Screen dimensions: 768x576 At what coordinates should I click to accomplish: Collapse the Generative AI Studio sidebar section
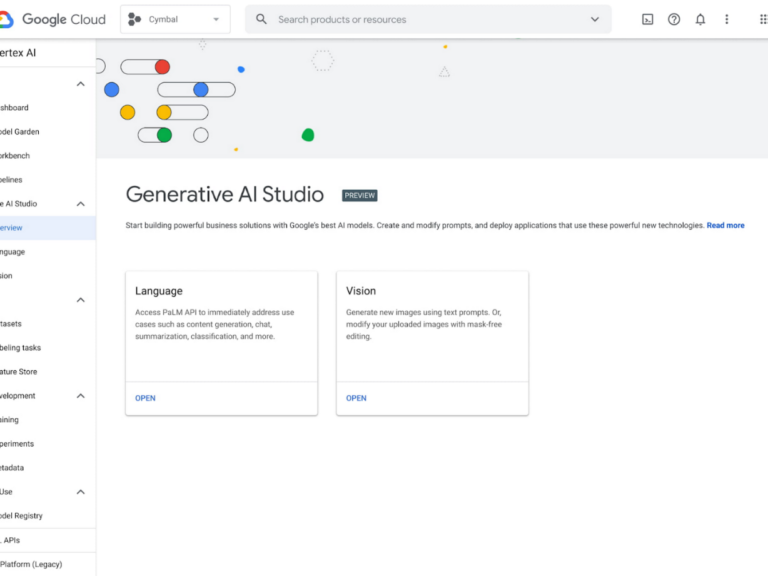coord(81,204)
